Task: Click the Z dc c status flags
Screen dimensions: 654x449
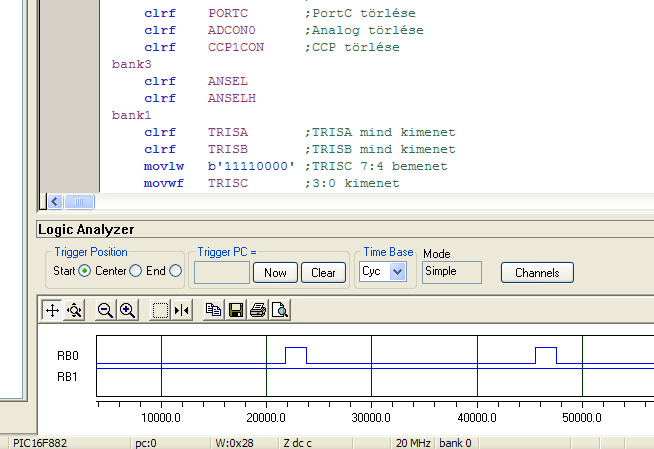Action: click(x=298, y=443)
